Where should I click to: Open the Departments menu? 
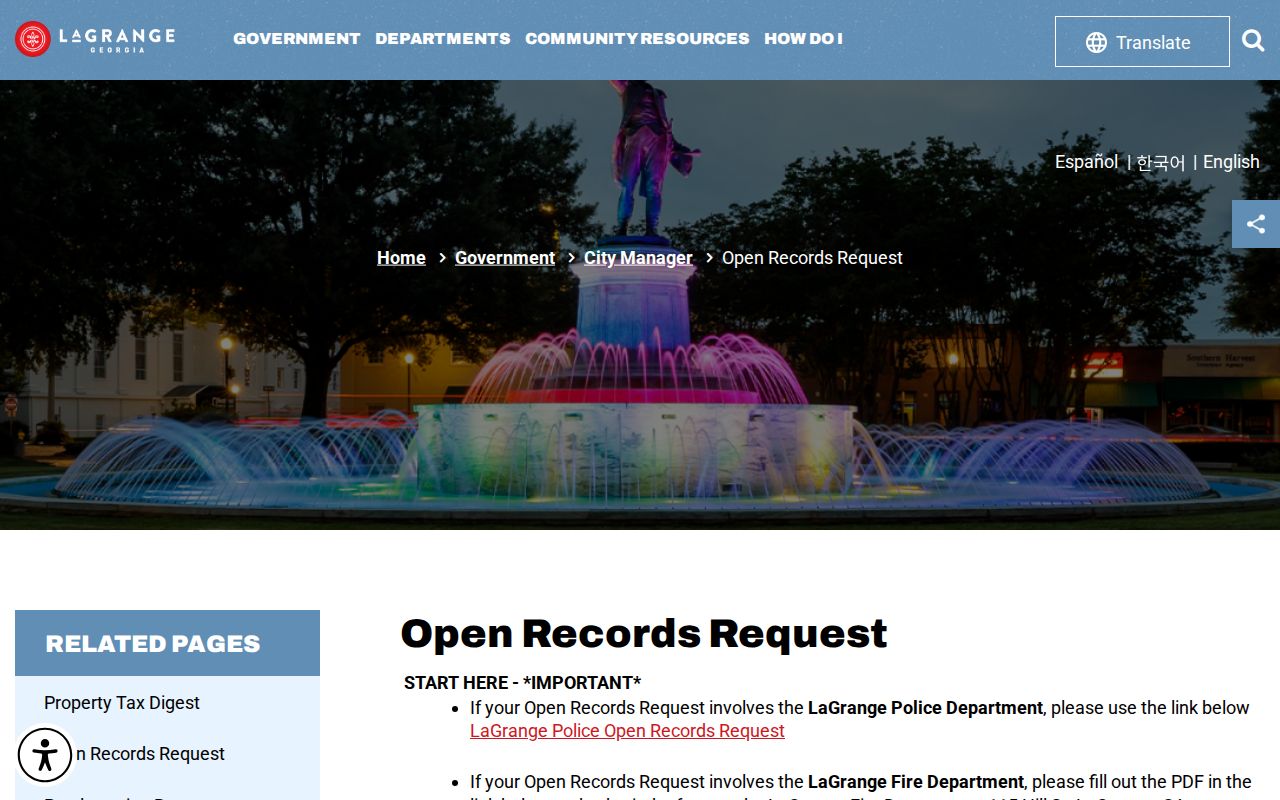pos(443,39)
